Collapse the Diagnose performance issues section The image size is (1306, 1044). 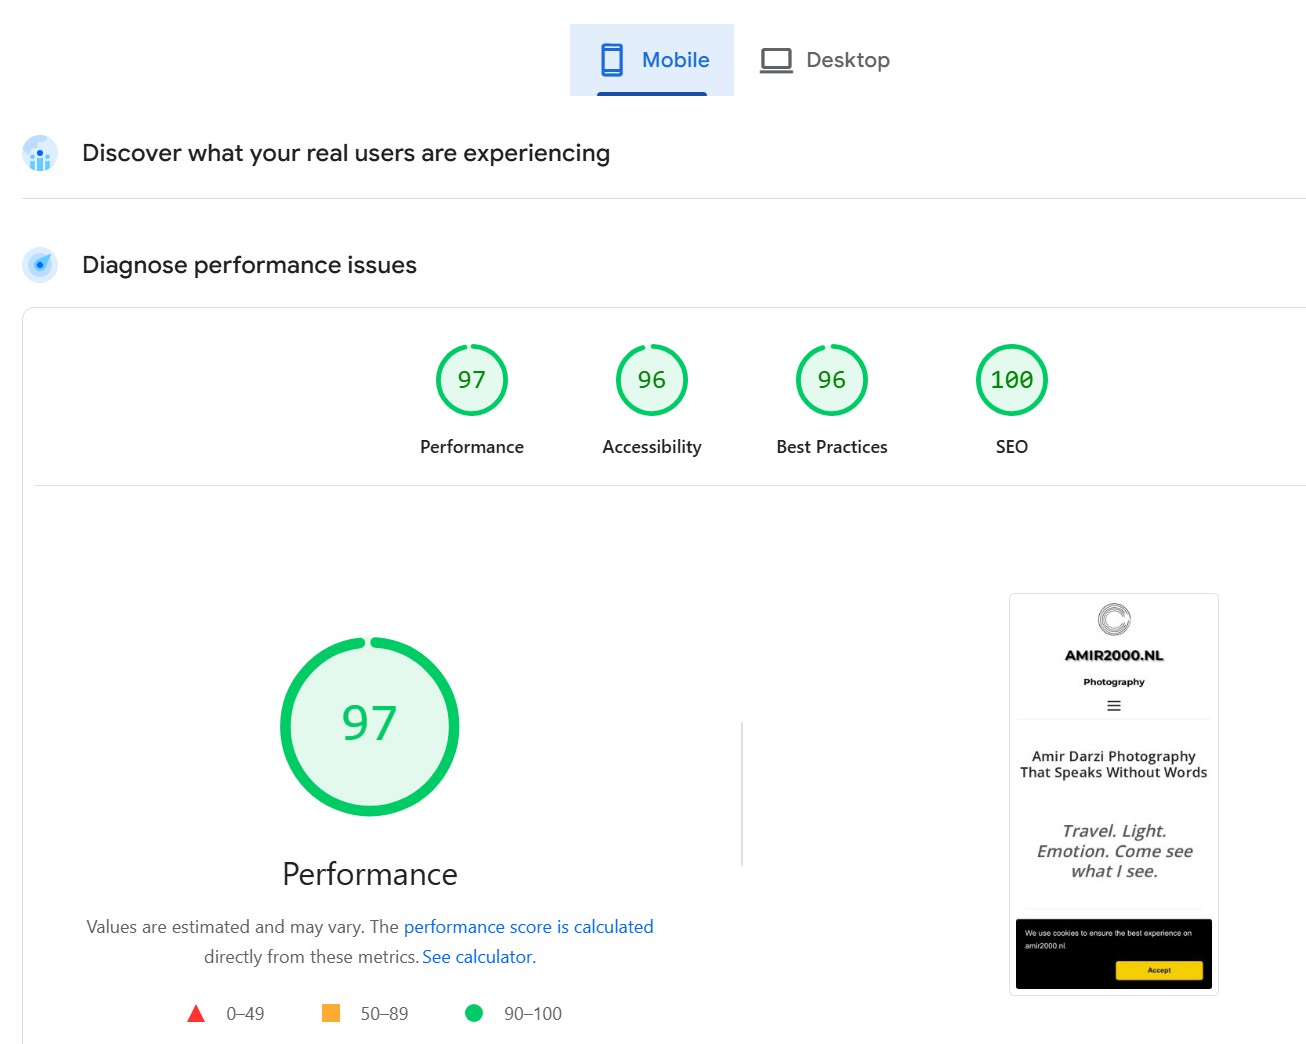click(x=248, y=265)
